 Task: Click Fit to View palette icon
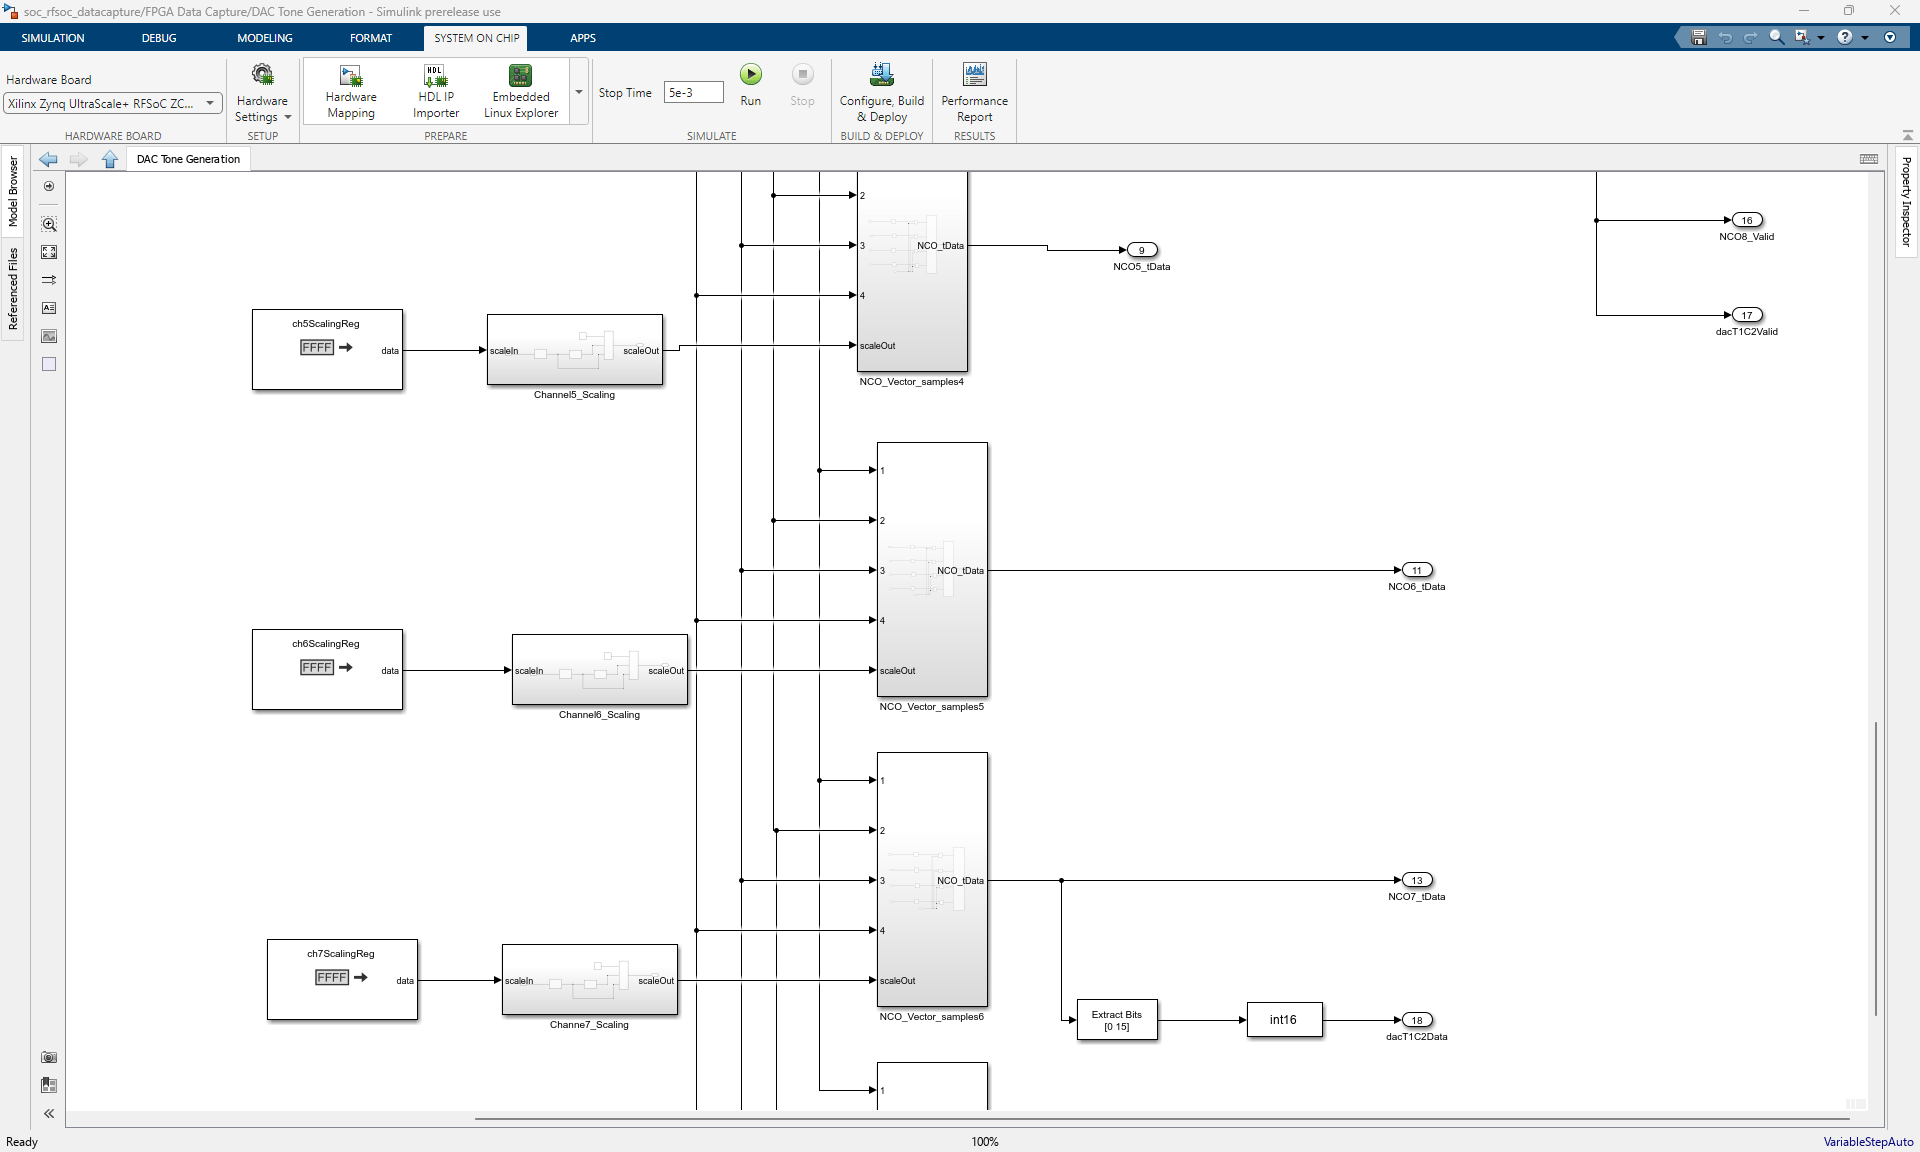click(x=49, y=252)
